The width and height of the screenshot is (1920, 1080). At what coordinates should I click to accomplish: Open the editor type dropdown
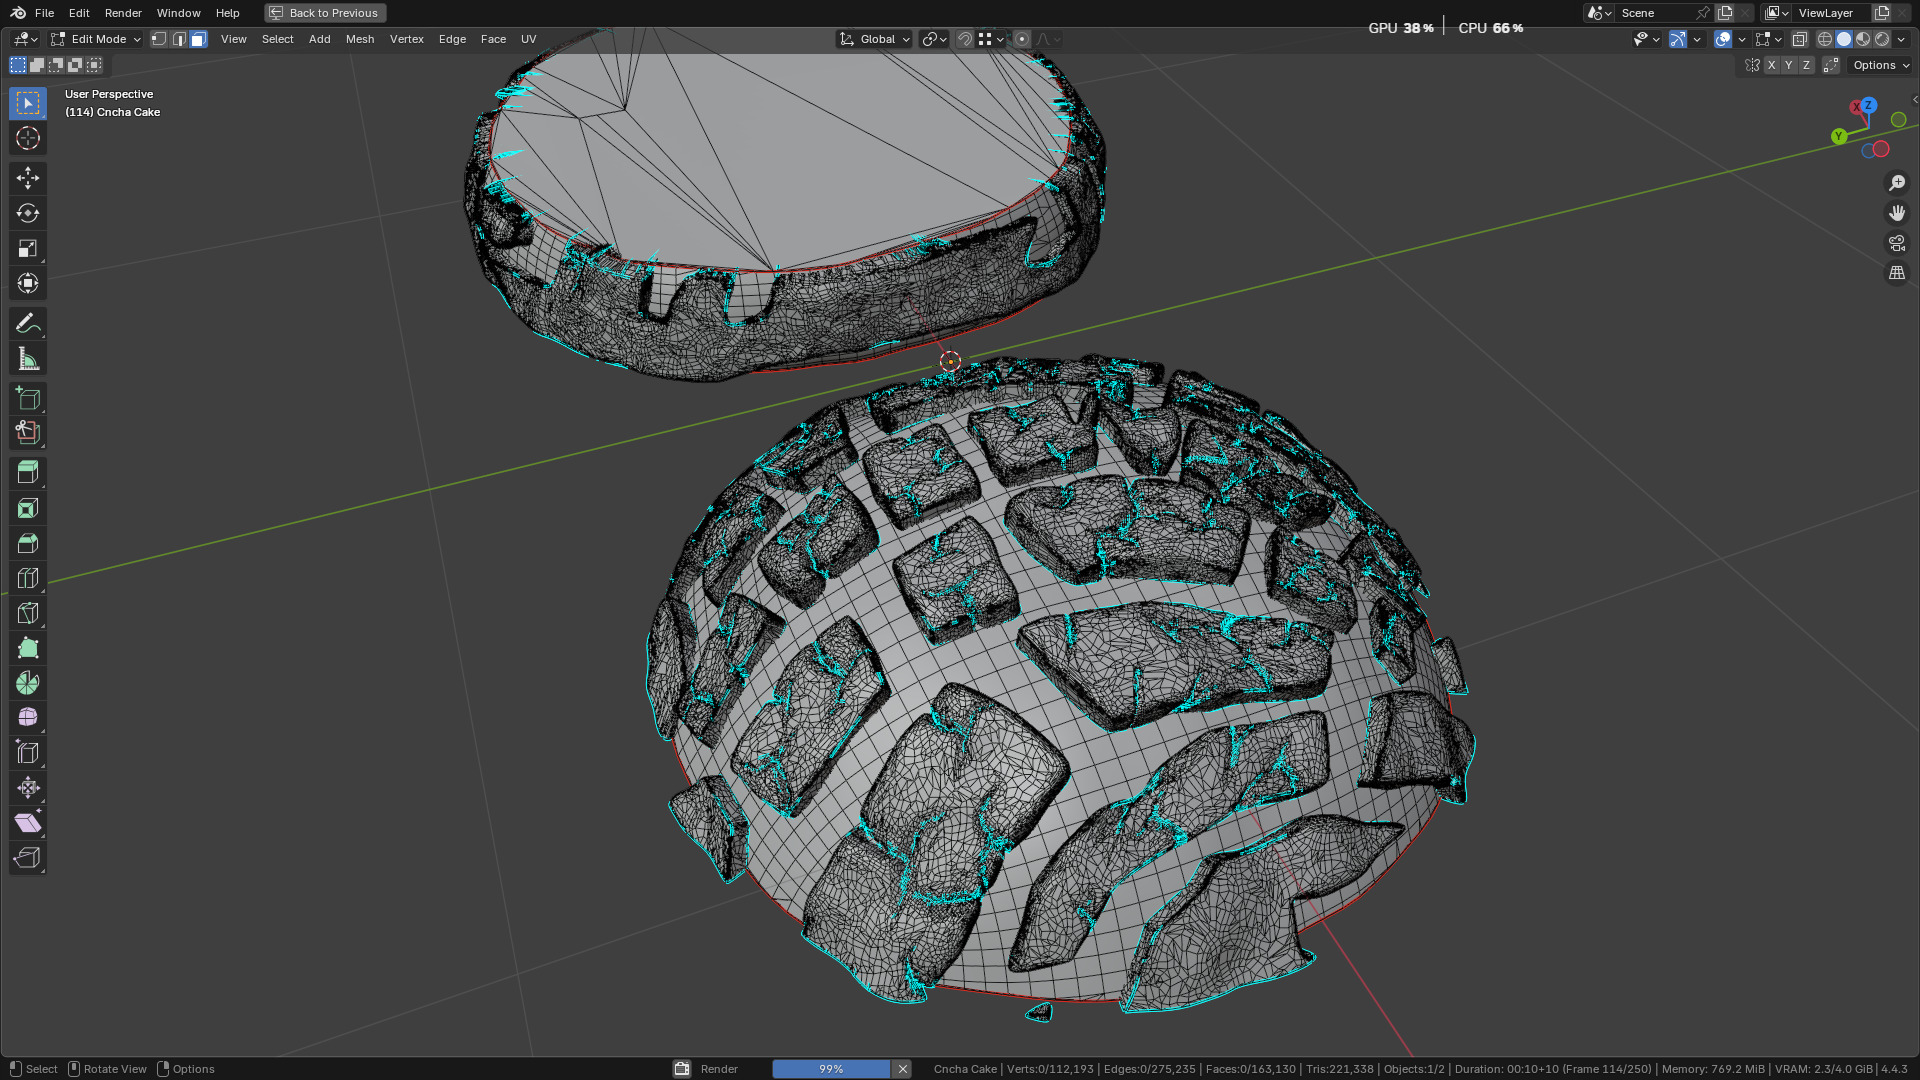pos(26,39)
